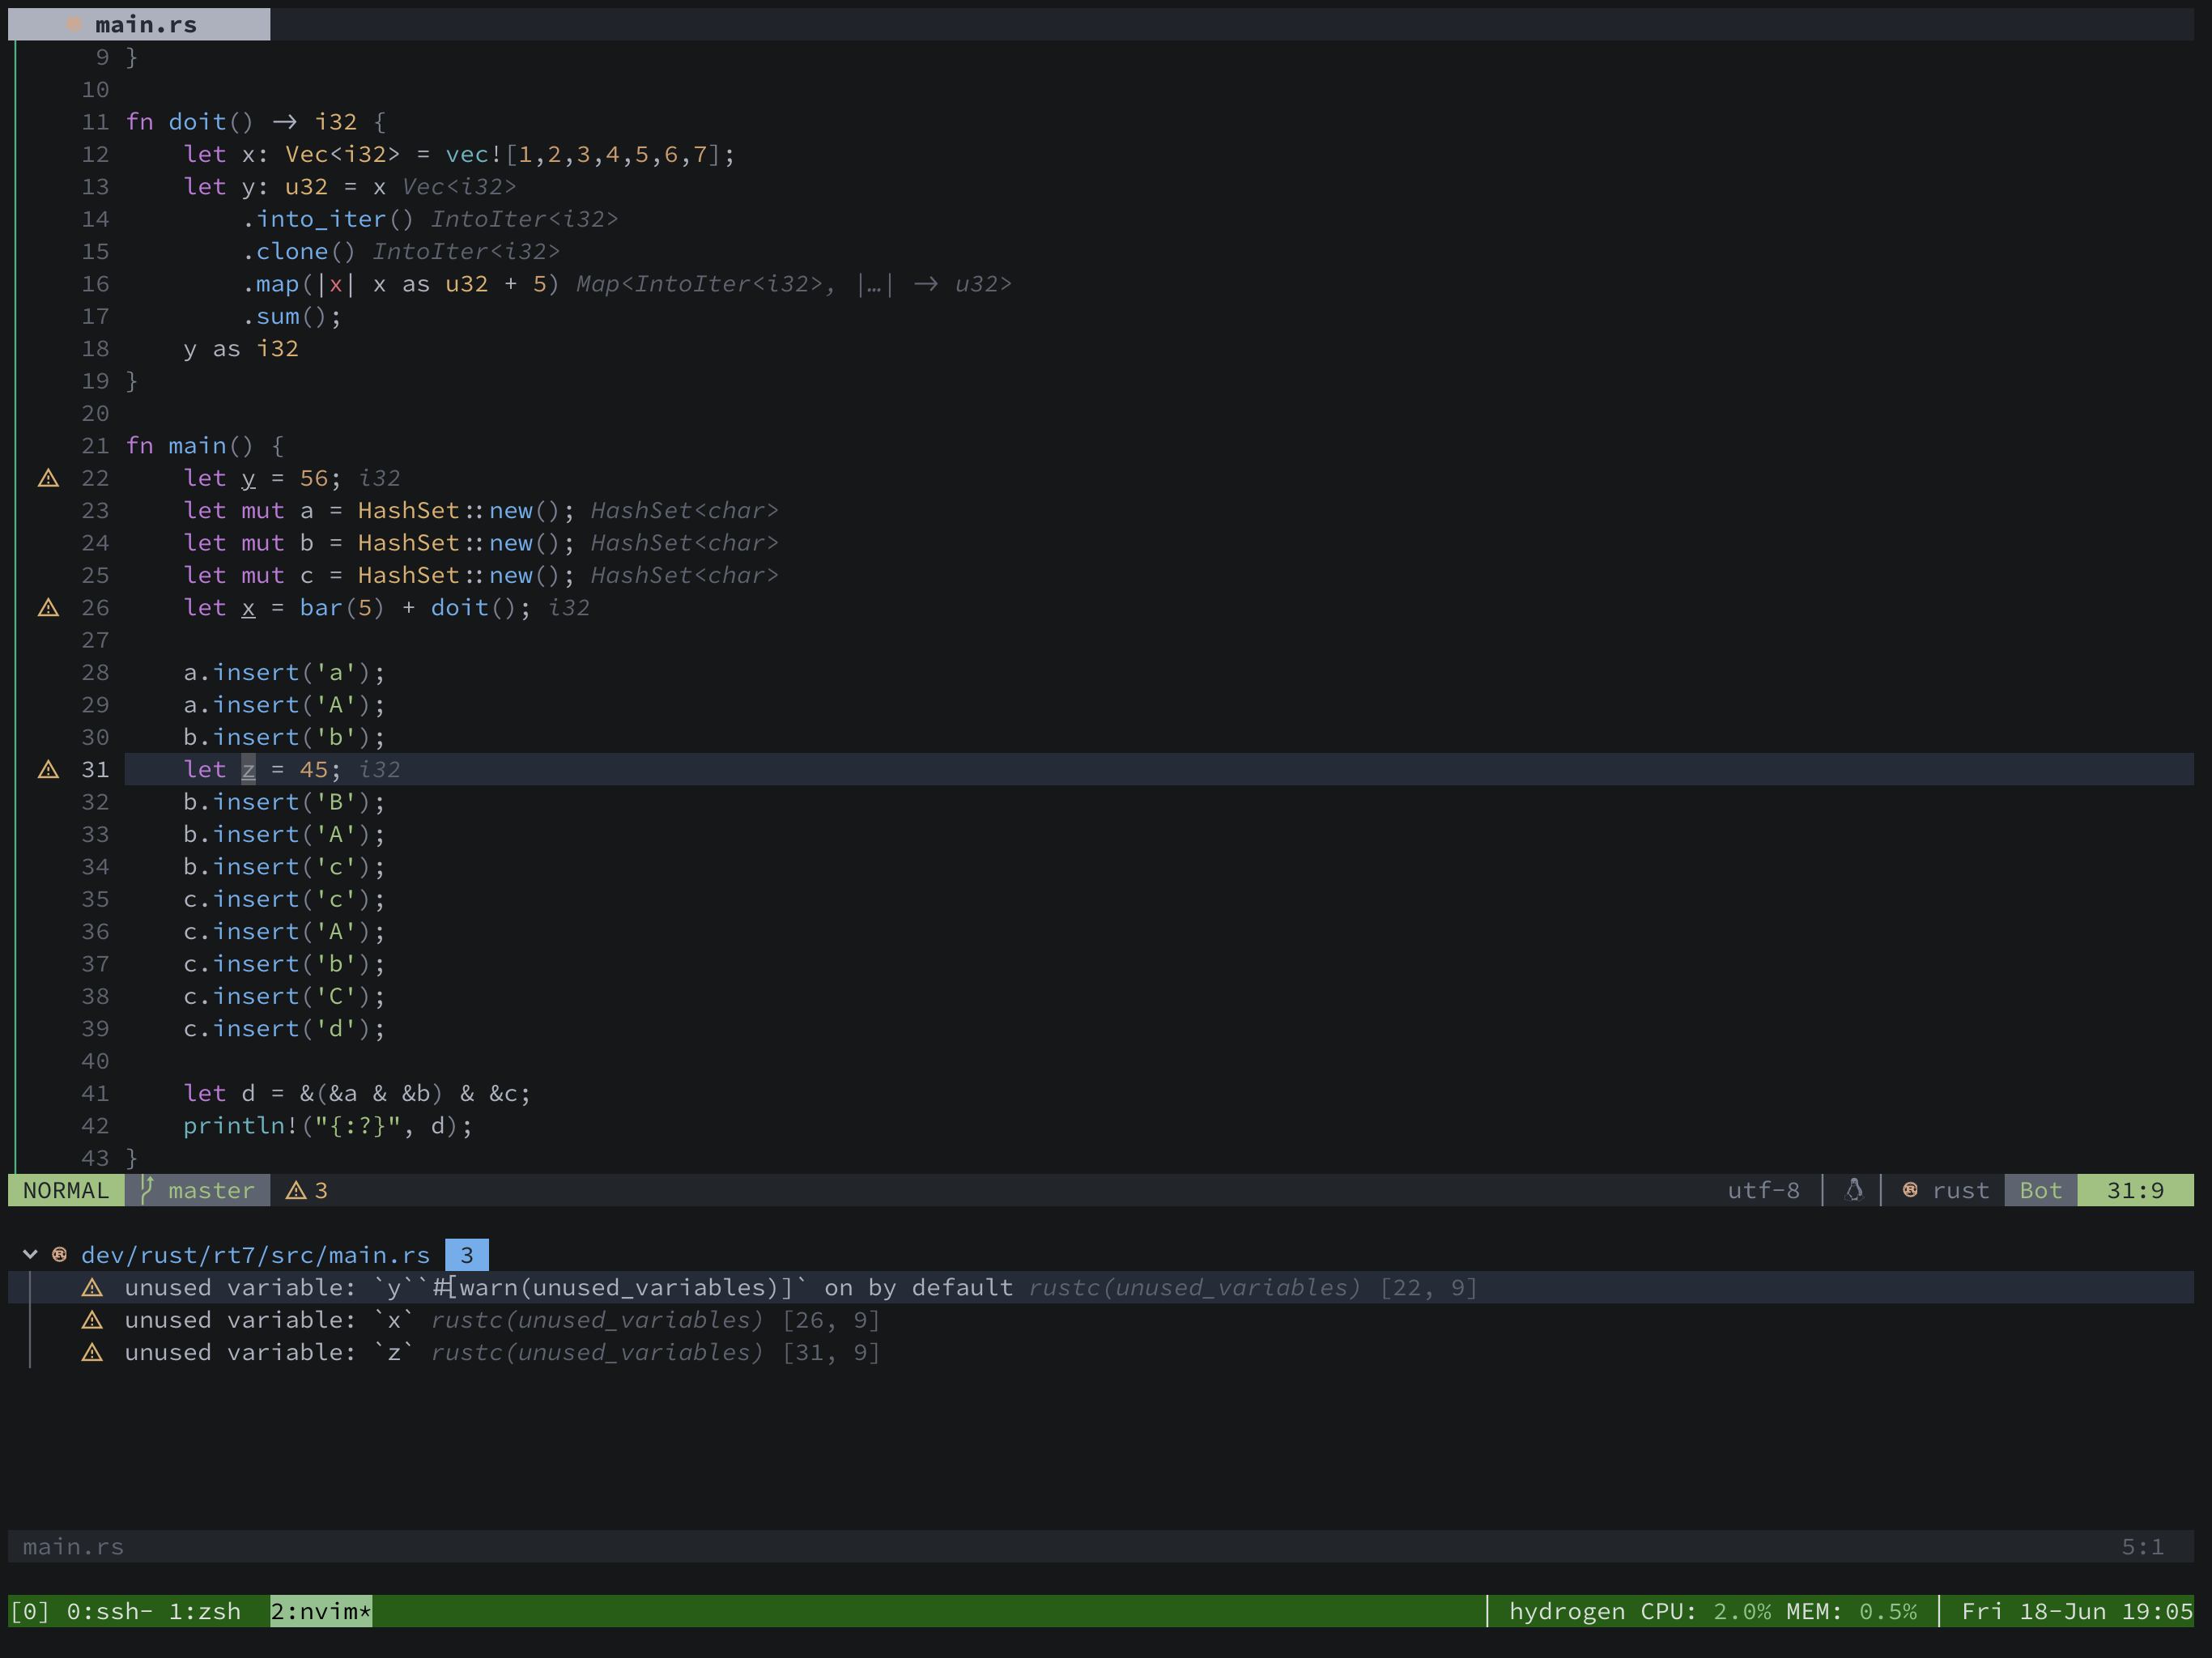The width and height of the screenshot is (2212, 1658).
Task: Click the Rust crab icon beside the file path
Action: tap(59, 1255)
